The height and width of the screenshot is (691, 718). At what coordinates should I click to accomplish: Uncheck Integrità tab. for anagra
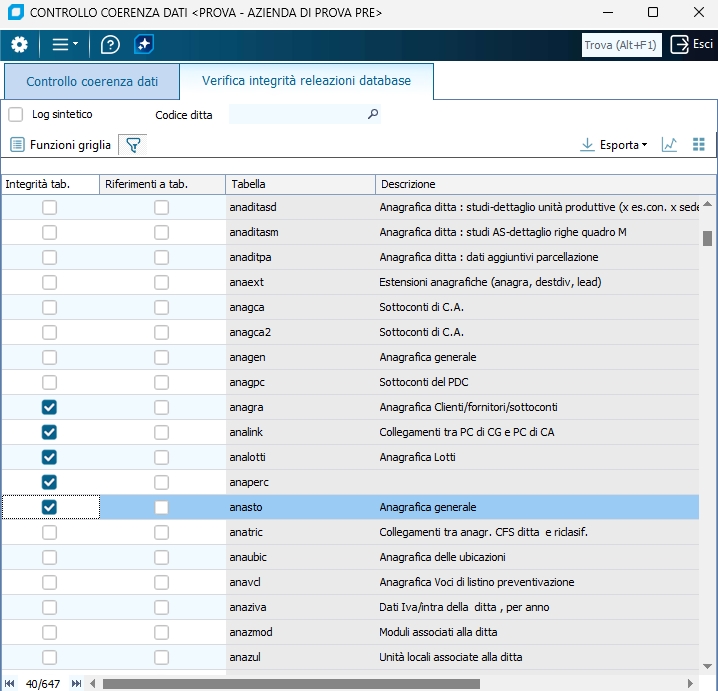click(x=49, y=408)
